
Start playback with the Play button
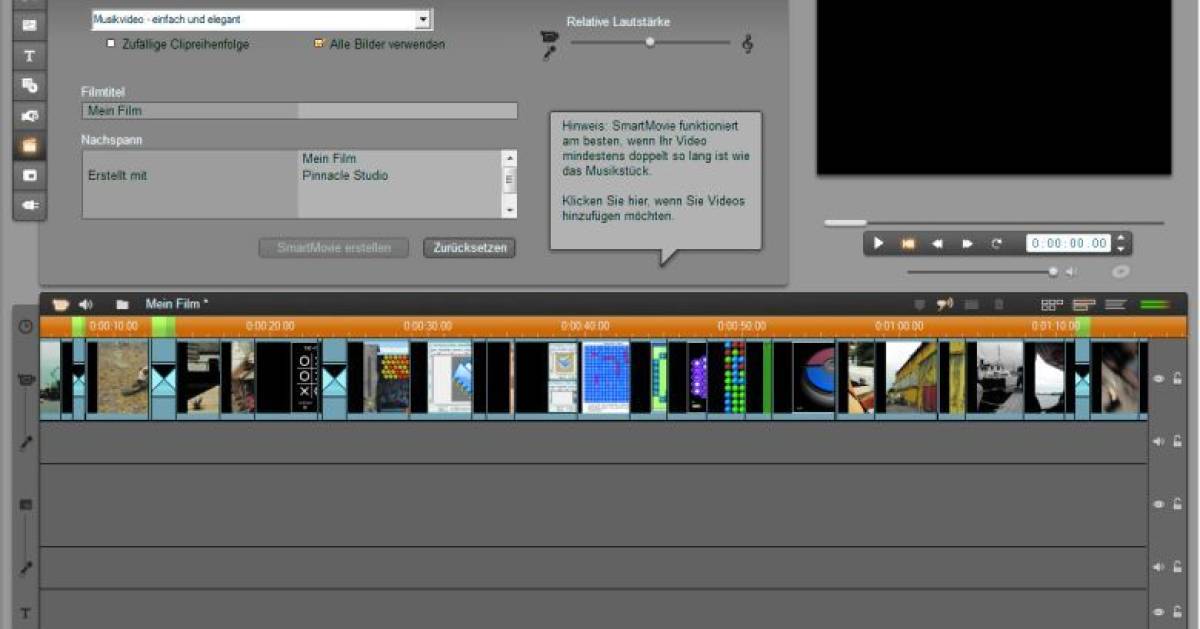878,243
